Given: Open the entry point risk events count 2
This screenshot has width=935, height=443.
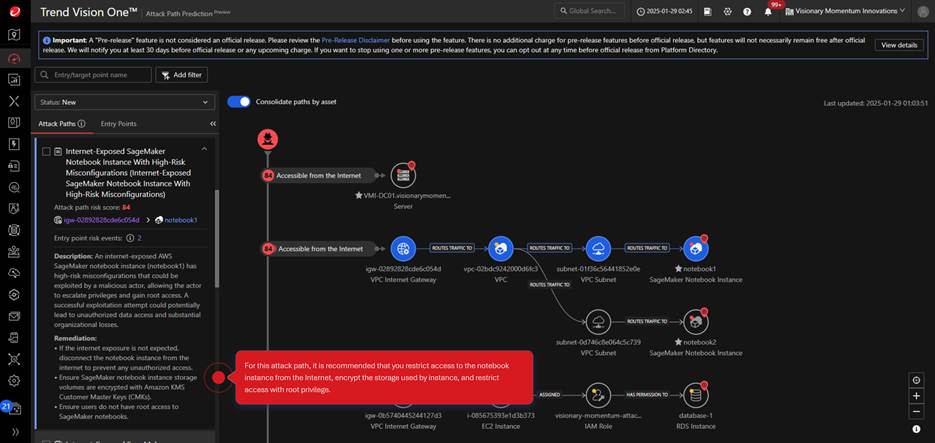Looking at the screenshot, I should click(140, 238).
